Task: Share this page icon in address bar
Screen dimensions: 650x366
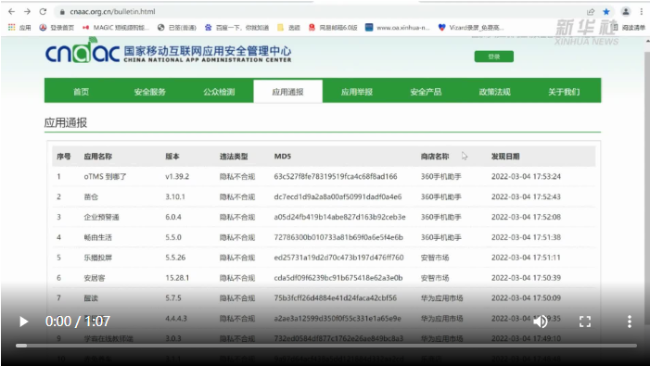Action: [591, 12]
